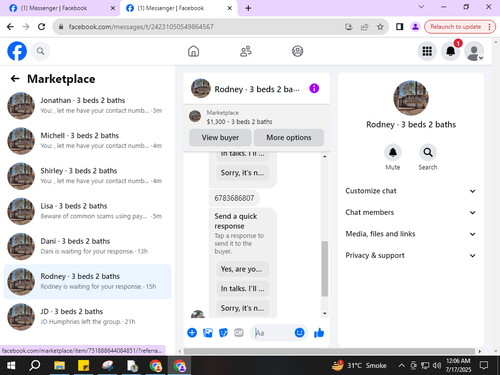Send a thumbs-up like

(x=319, y=332)
